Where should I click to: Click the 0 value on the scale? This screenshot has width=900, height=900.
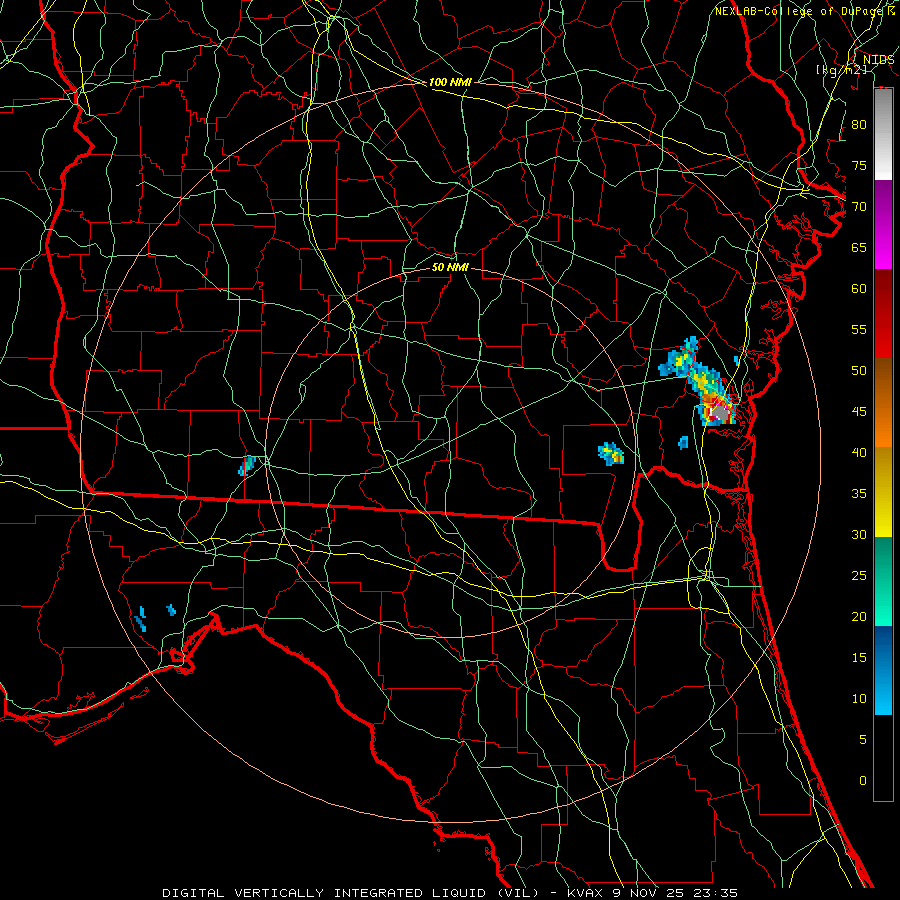[x=863, y=781]
